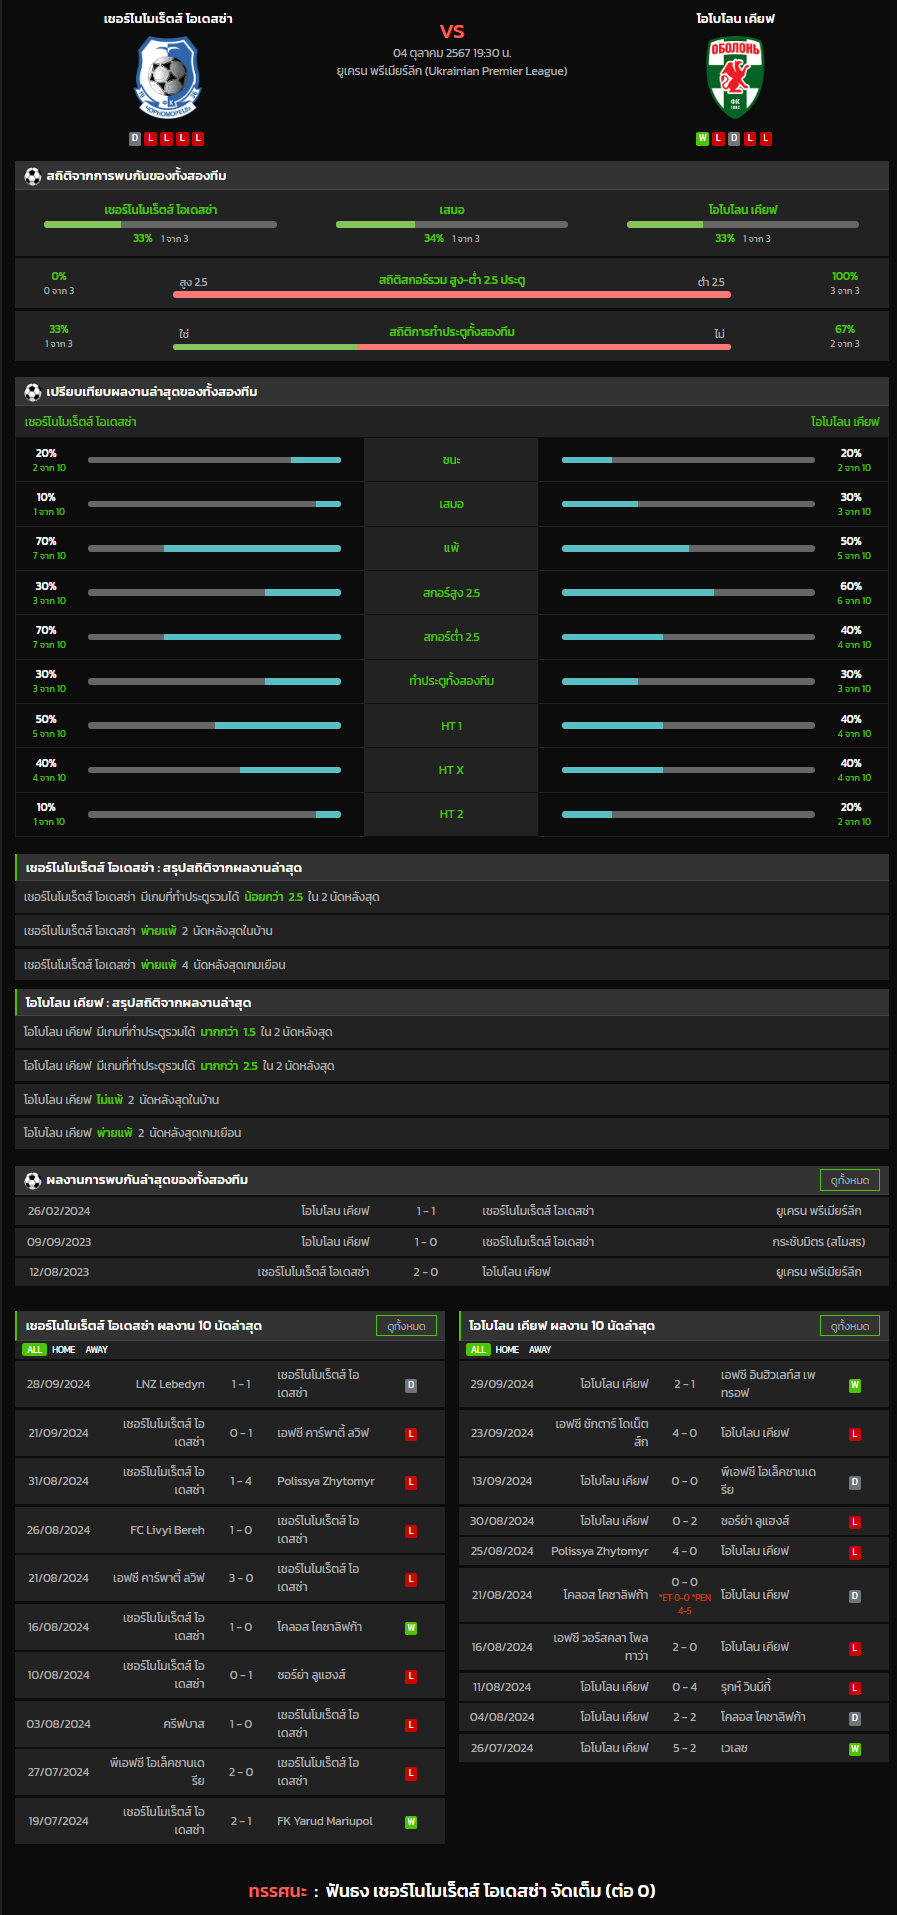Click the L badge for FC Livyi Bereh match
Screen dimensions: 897x1915
pos(411,1531)
